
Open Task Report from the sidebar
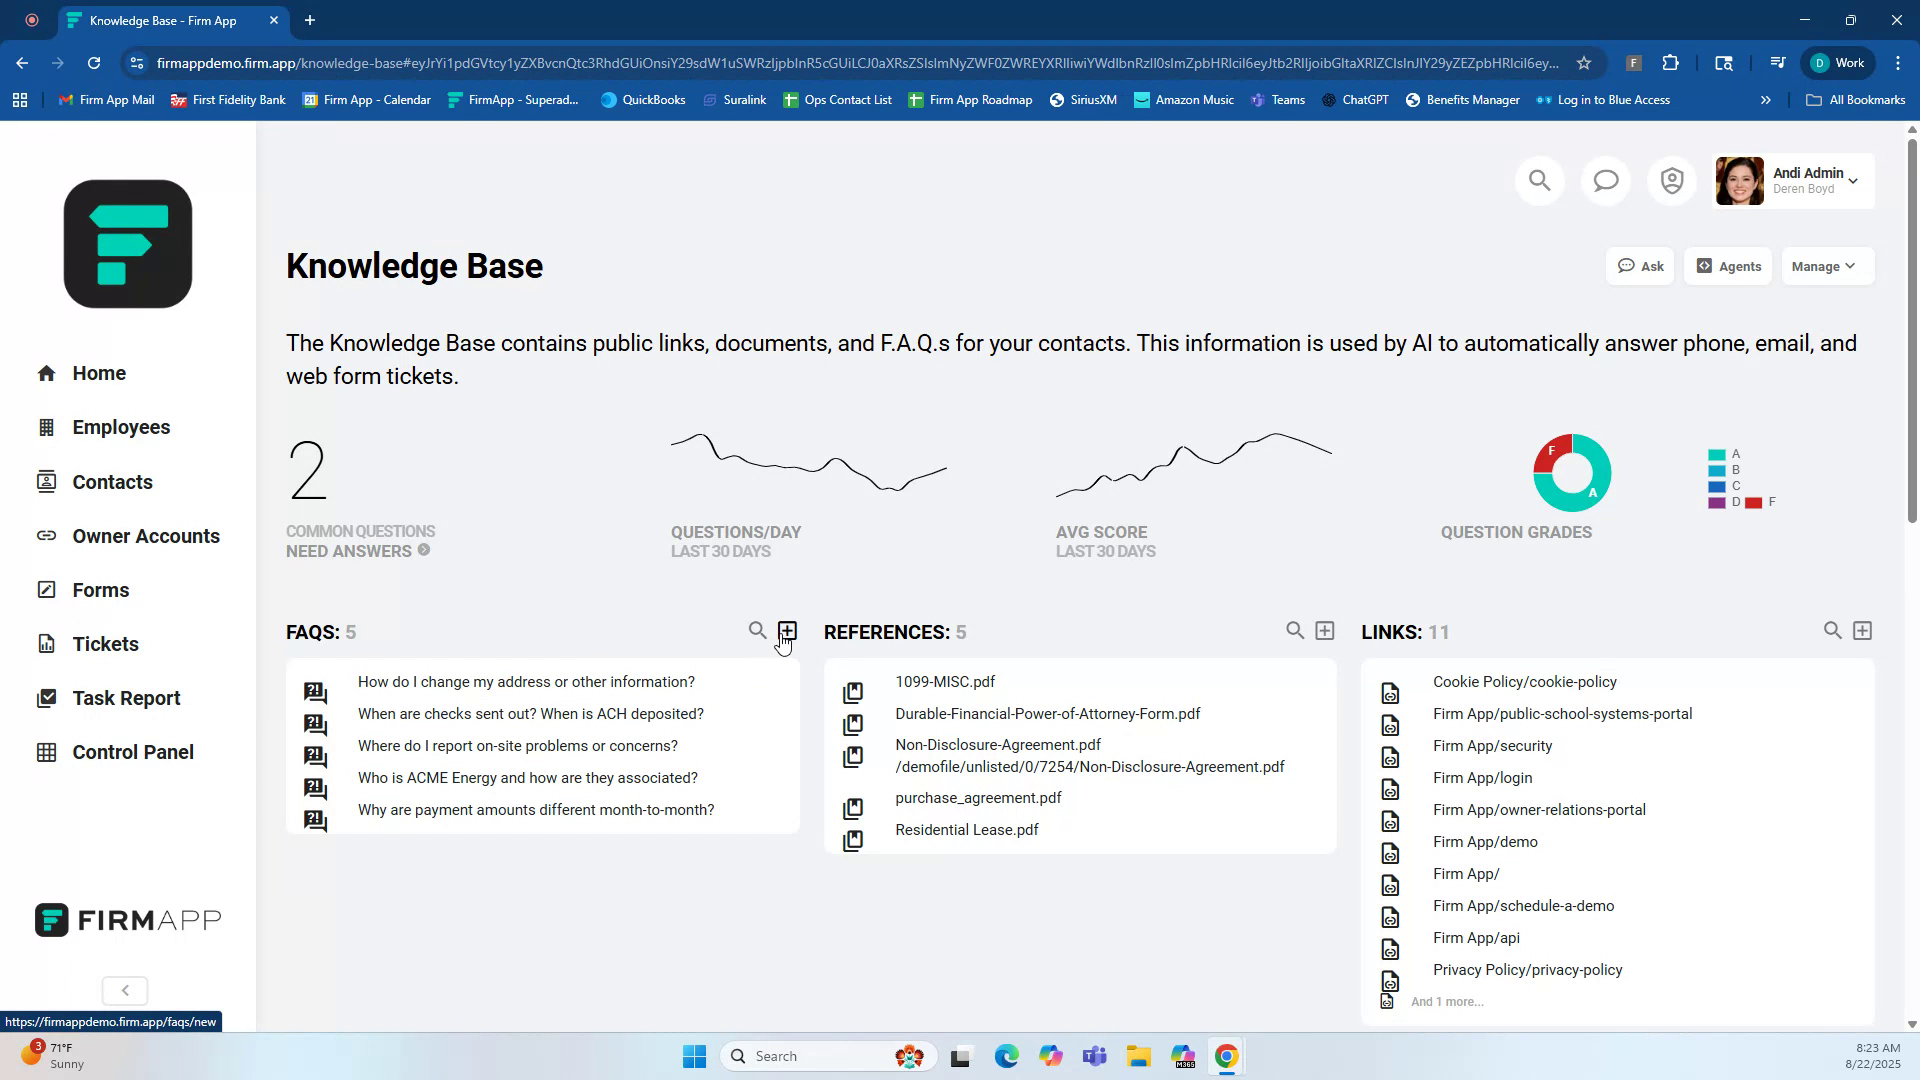126,698
